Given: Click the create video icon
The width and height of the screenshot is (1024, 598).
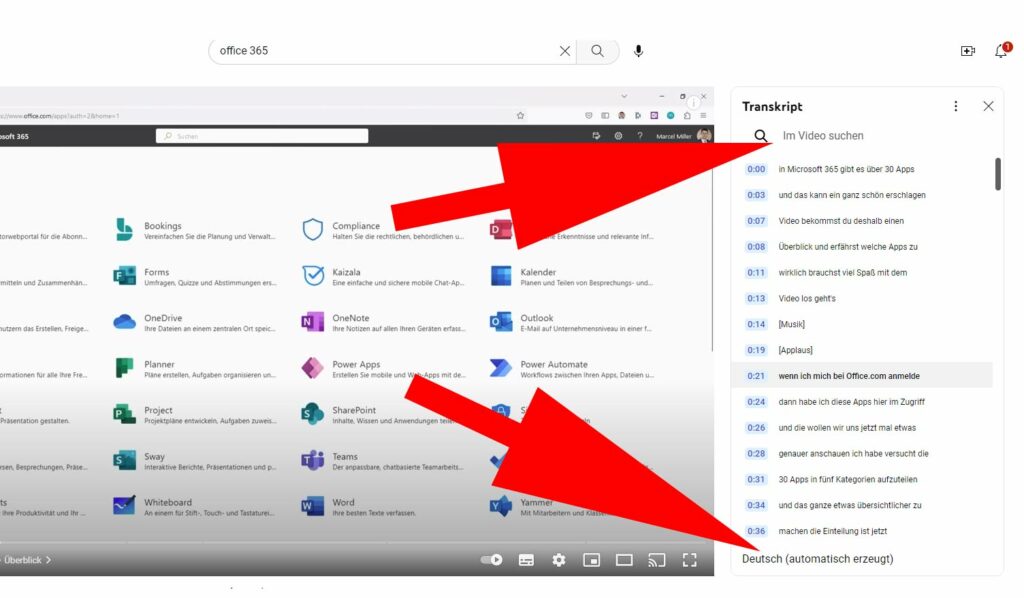Looking at the screenshot, I should pos(967,51).
